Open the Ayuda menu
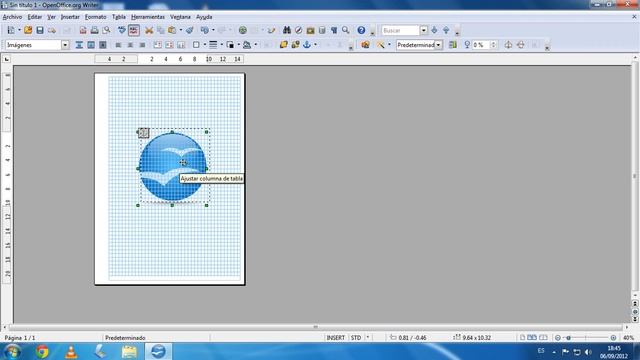The width and height of the screenshot is (640, 360). tap(204, 17)
